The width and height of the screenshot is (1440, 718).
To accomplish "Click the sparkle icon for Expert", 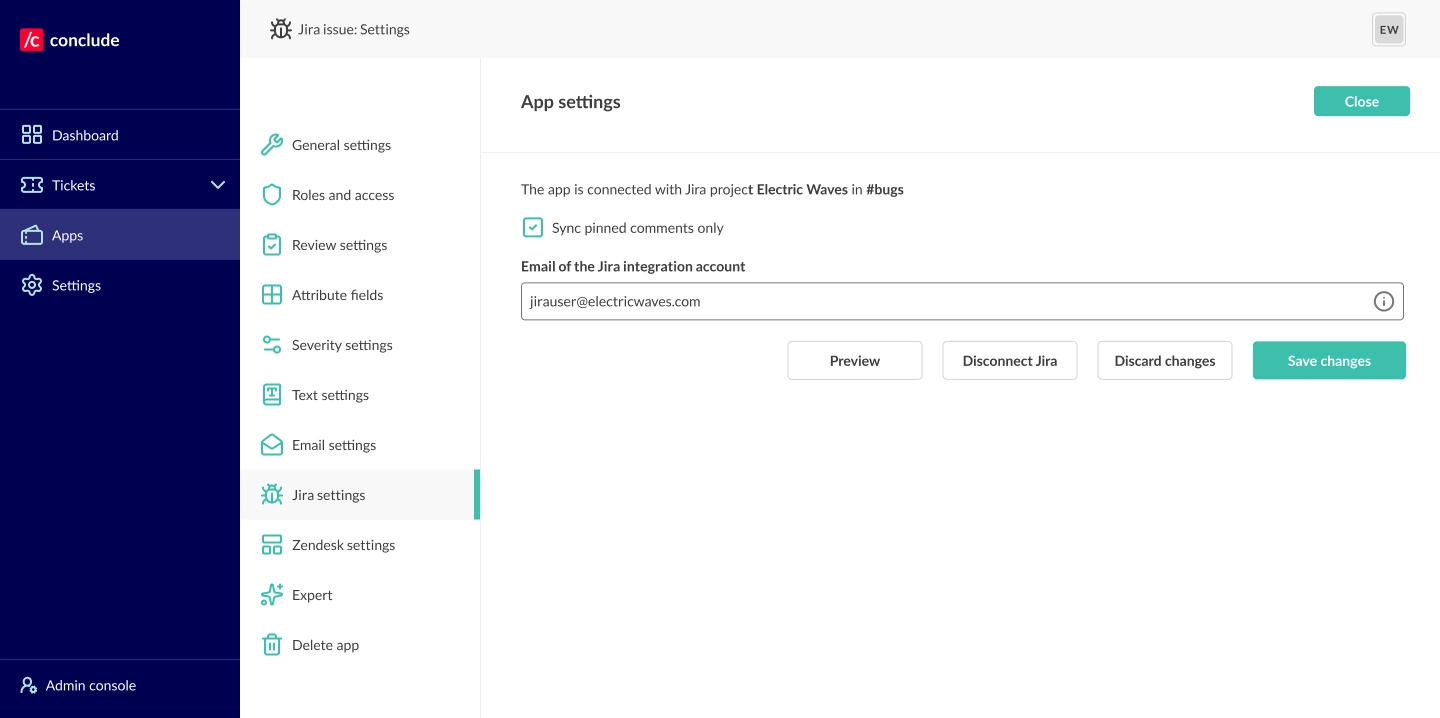I will [x=271, y=595].
